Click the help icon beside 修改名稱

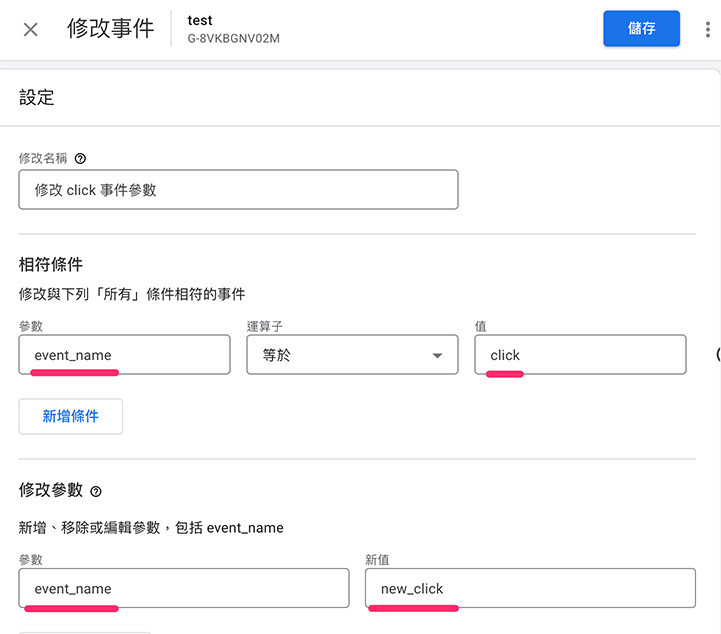[80, 158]
